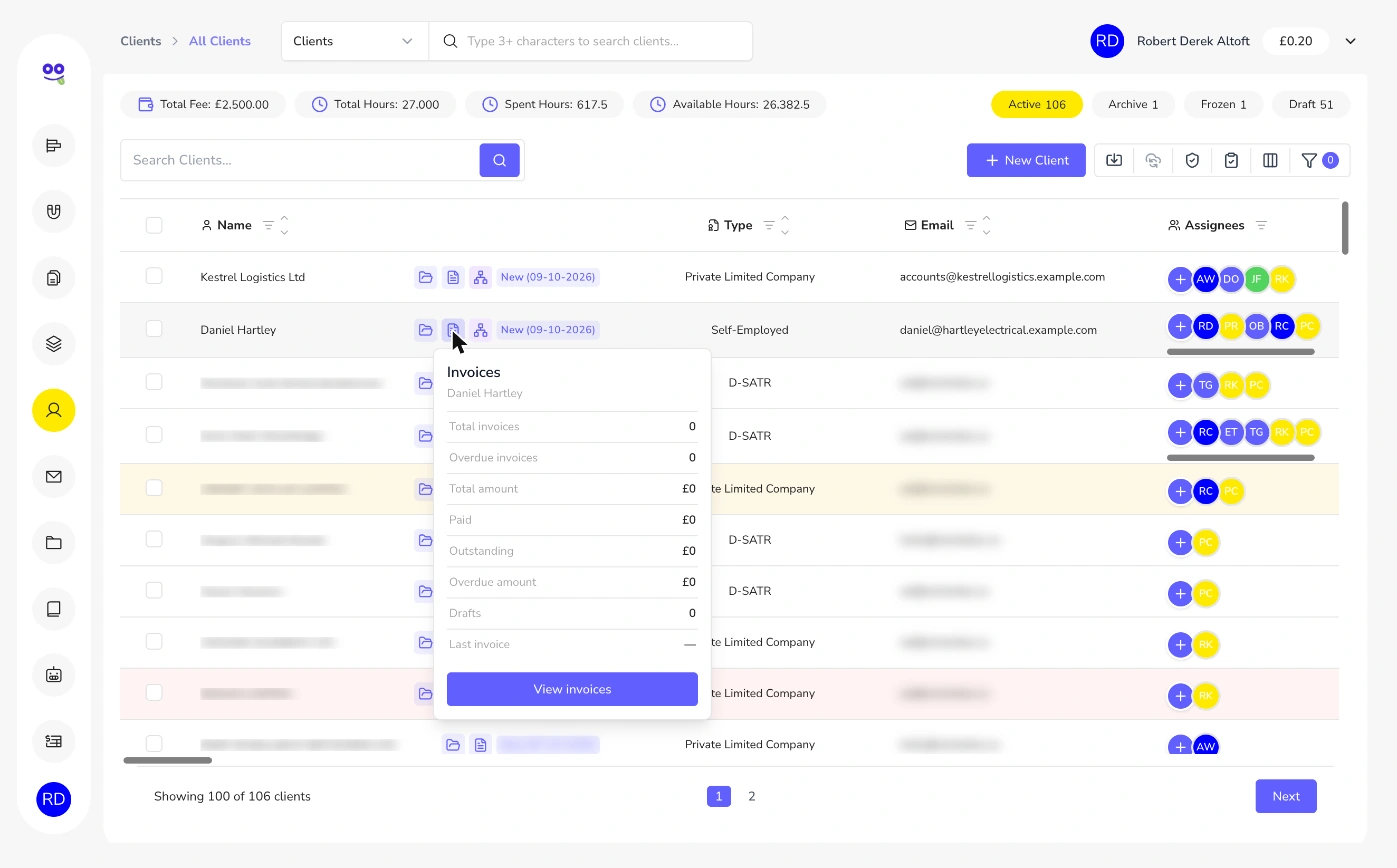Click the Clients breadcrumb link

coord(141,41)
